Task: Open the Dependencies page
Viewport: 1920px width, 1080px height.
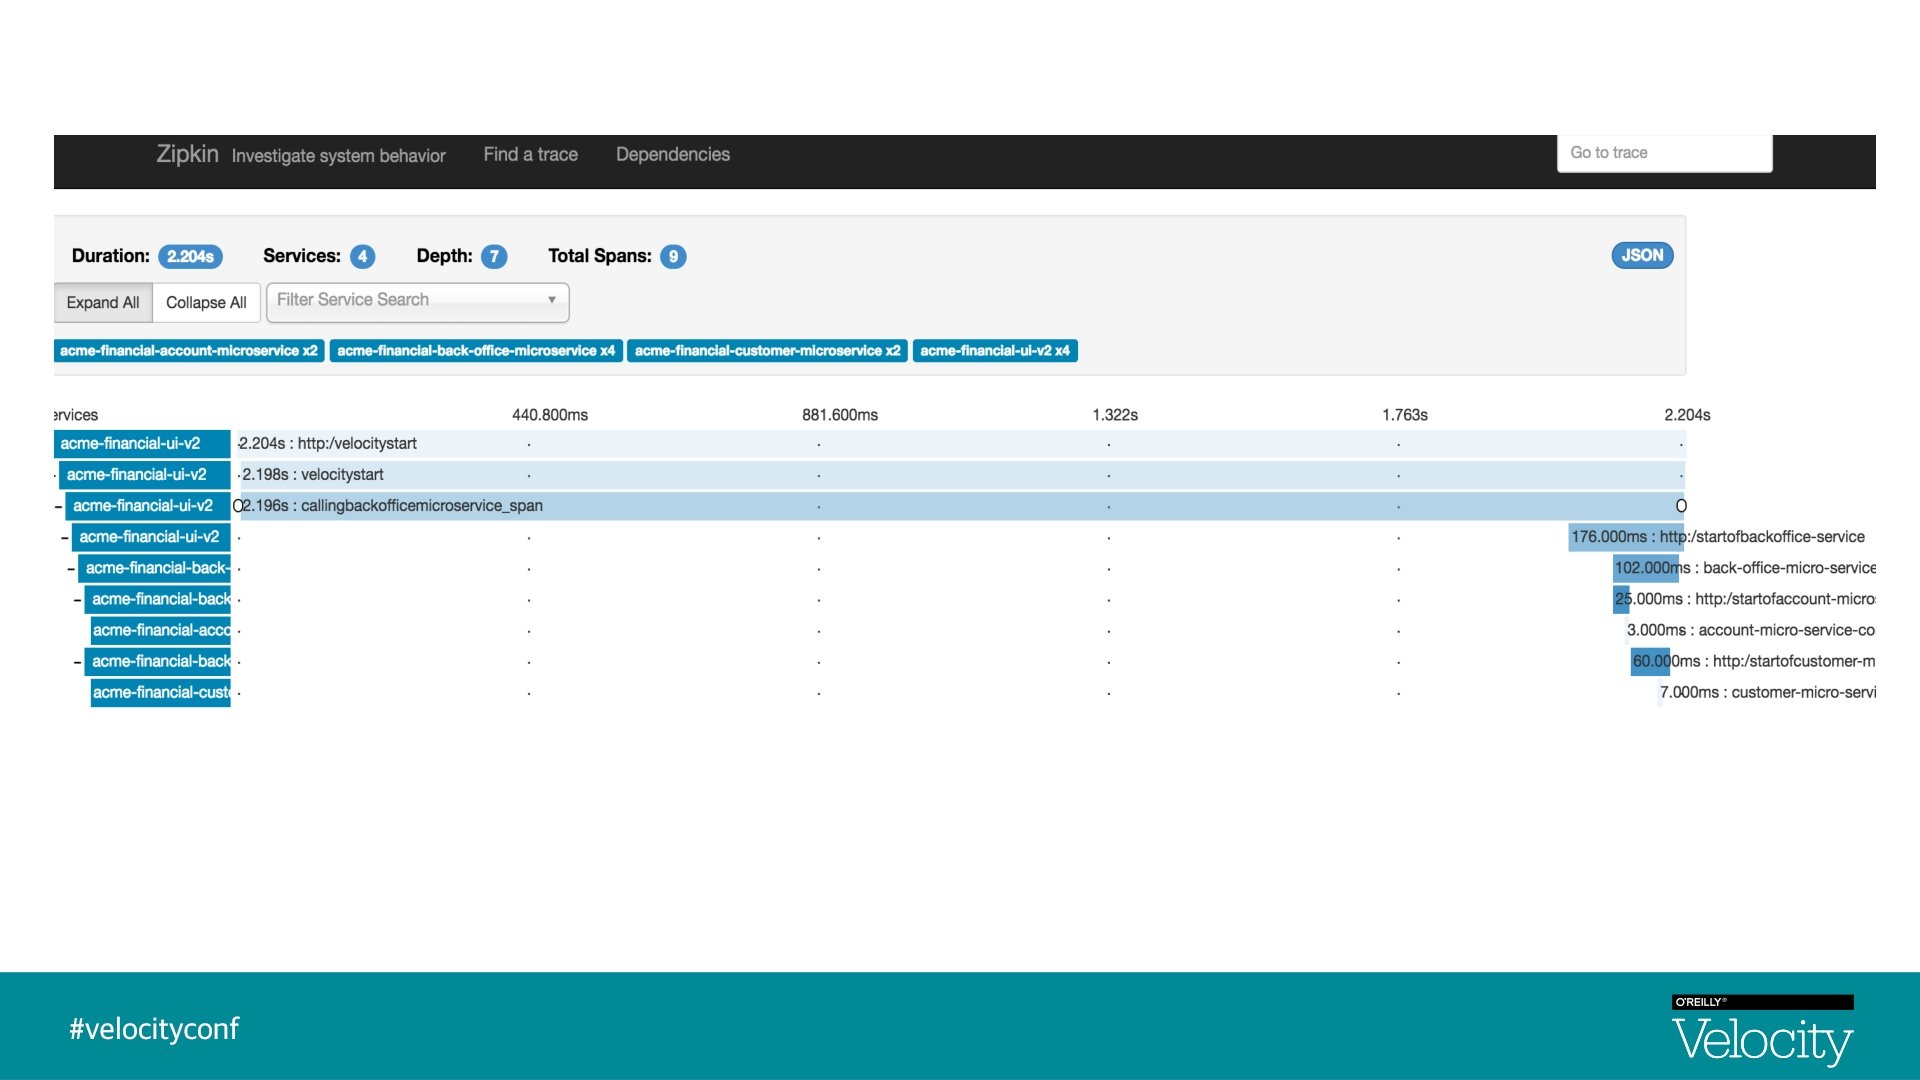Action: pyautogui.click(x=672, y=154)
